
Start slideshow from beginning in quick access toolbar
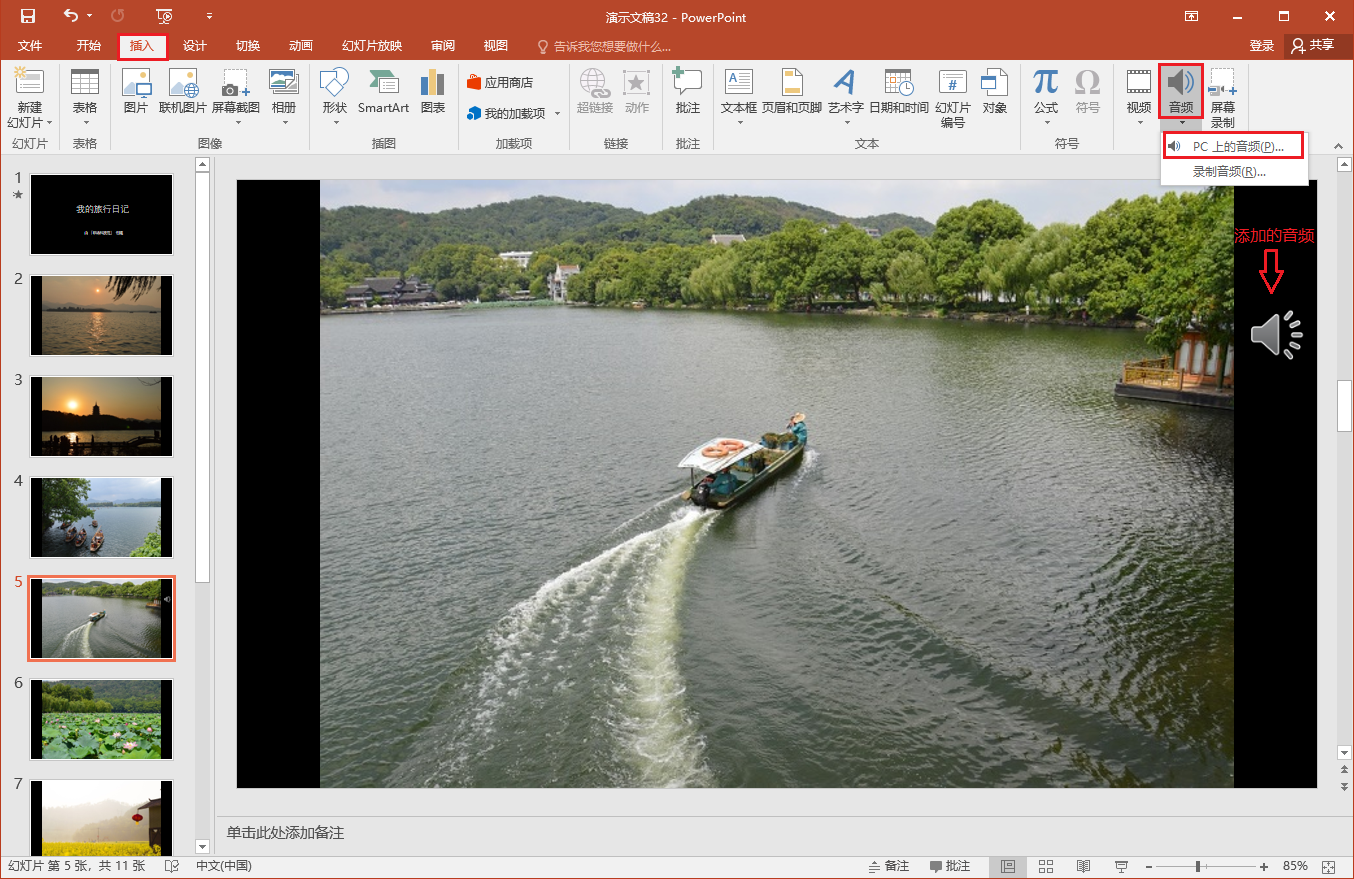point(165,16)
